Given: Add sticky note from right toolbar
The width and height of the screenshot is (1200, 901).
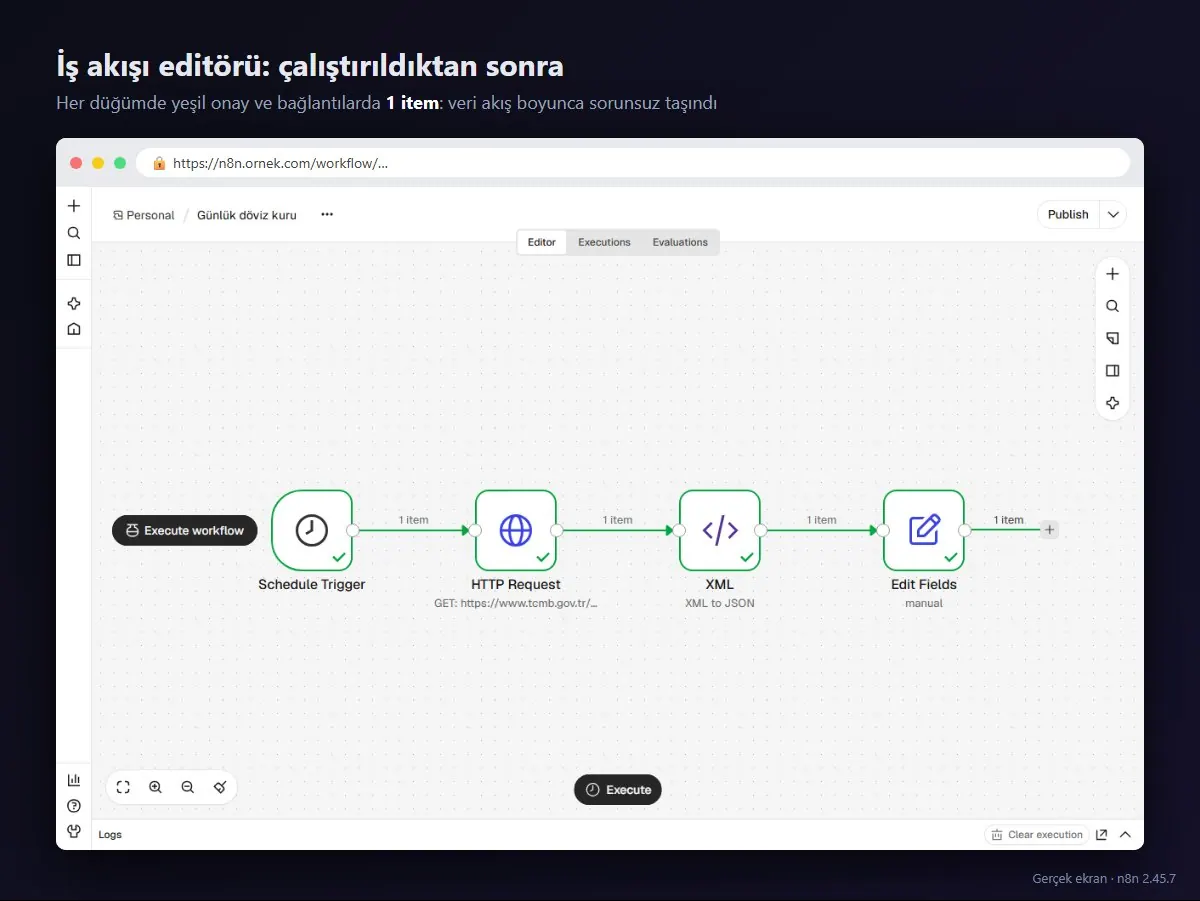Looking at the screenshot, I should pyautogui.click(x=1112, y=338).
